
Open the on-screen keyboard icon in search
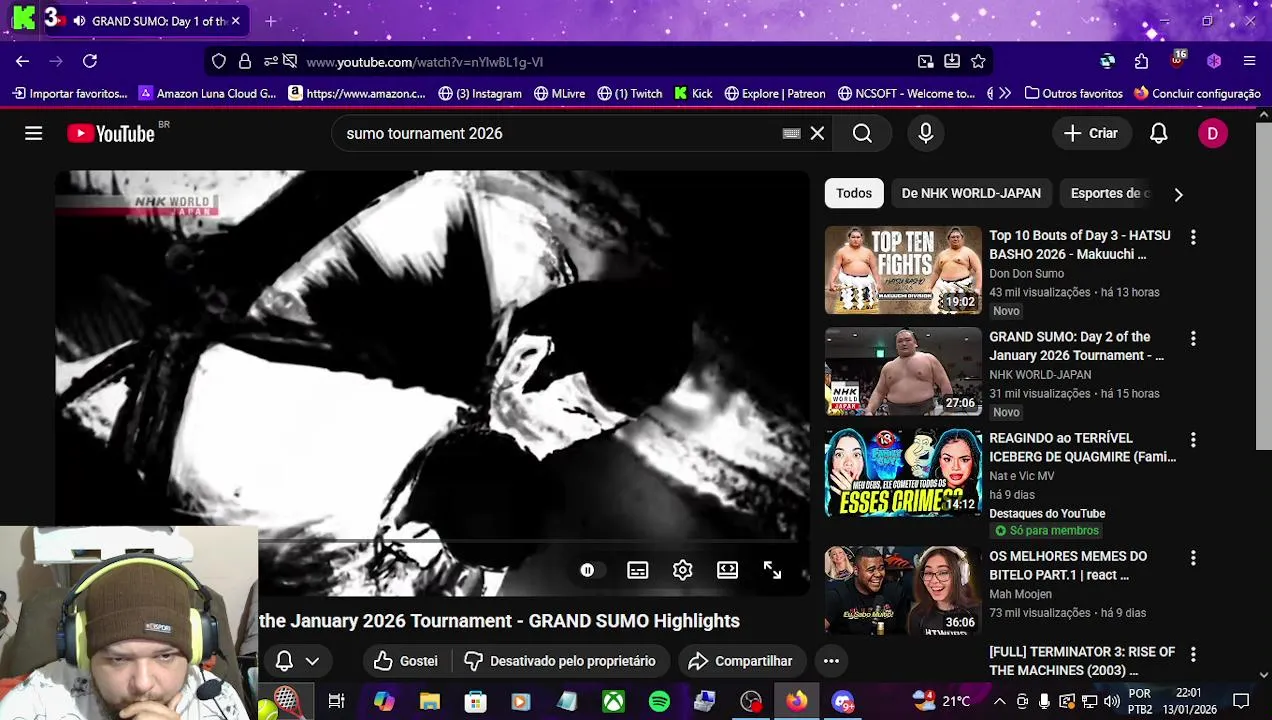coord(791,133)
